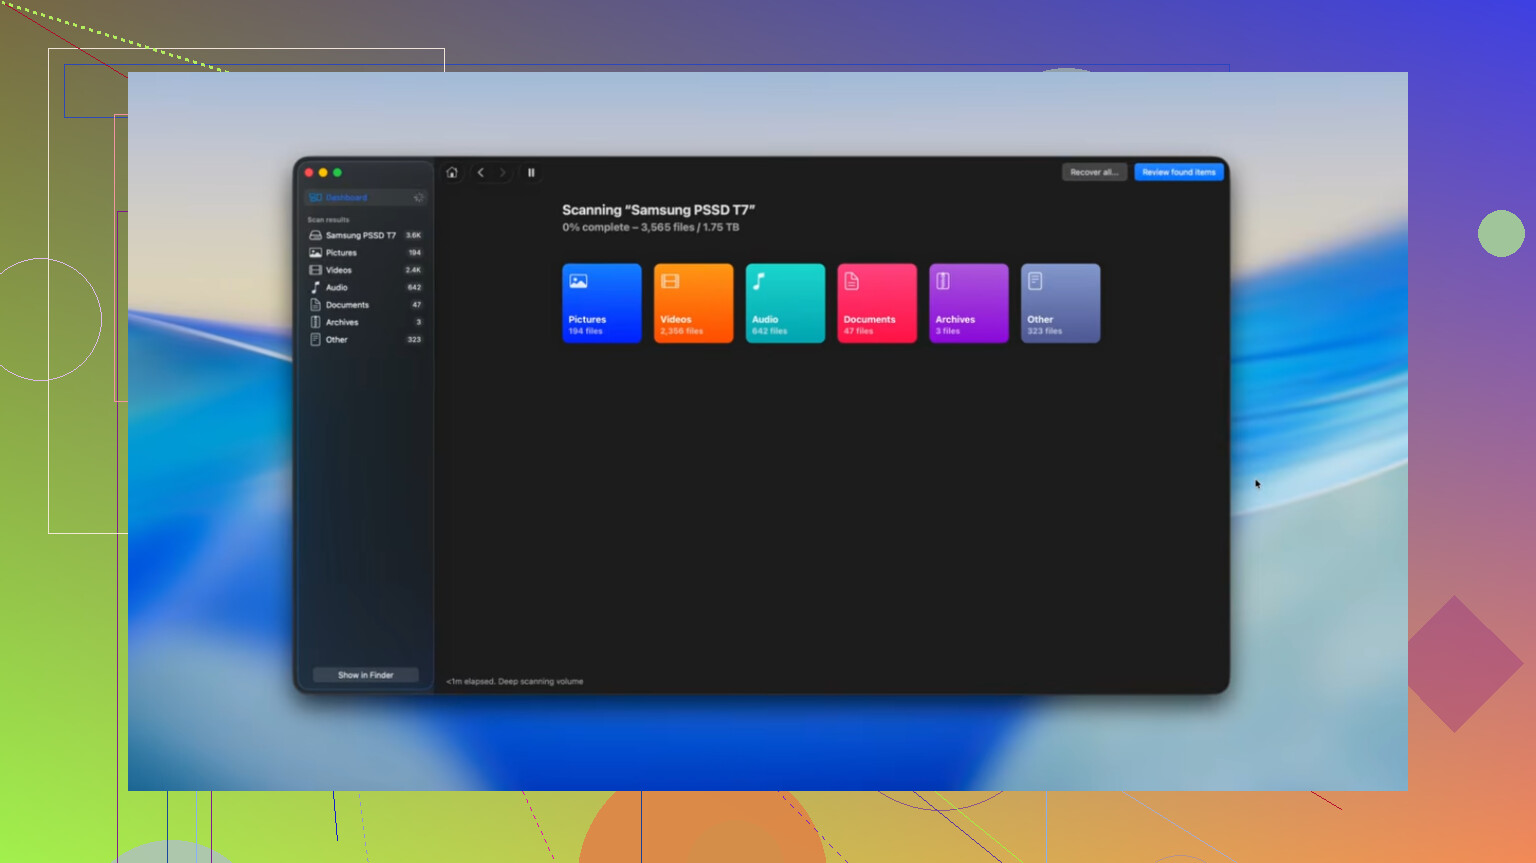1536x863 pixels.
Task: Select Videos in sidebar scan results
Action: 339,270
